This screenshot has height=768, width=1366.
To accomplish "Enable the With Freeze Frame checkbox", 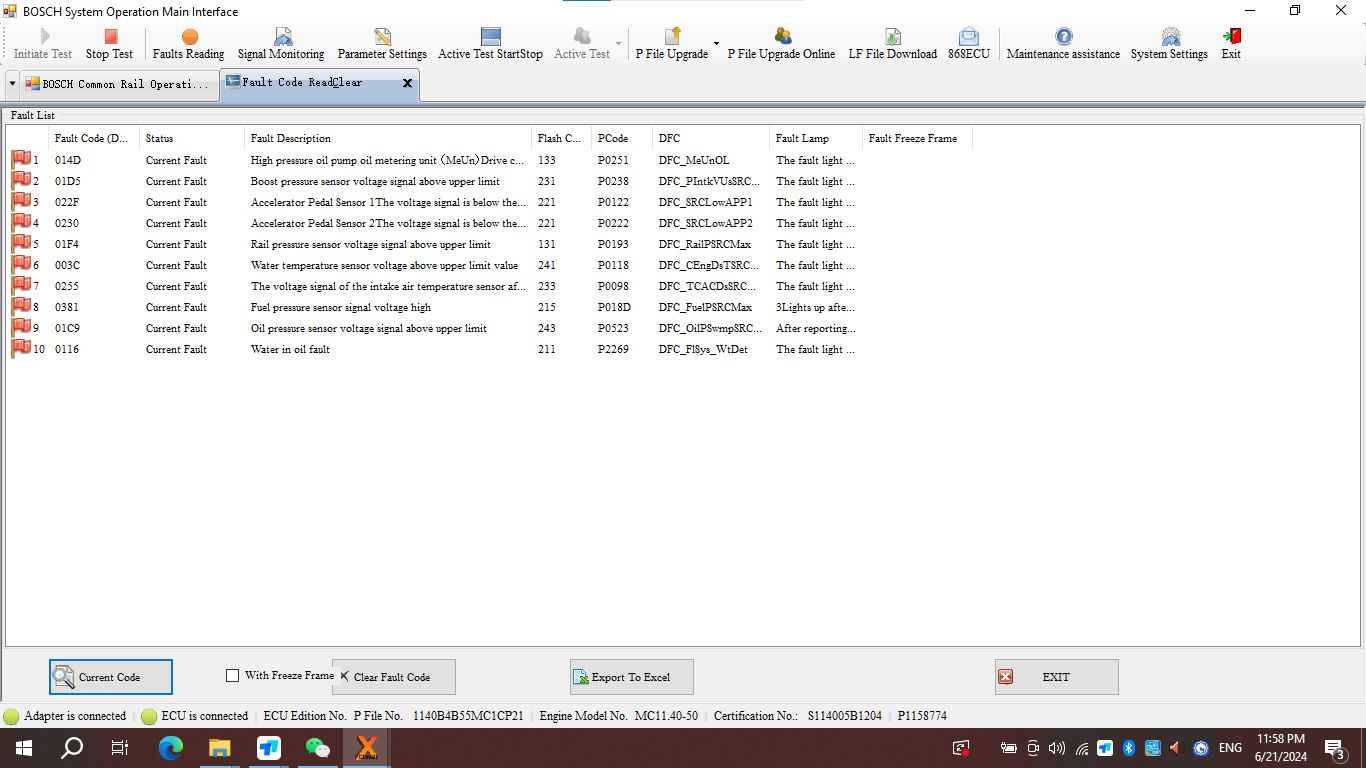I will pos(233,676).
